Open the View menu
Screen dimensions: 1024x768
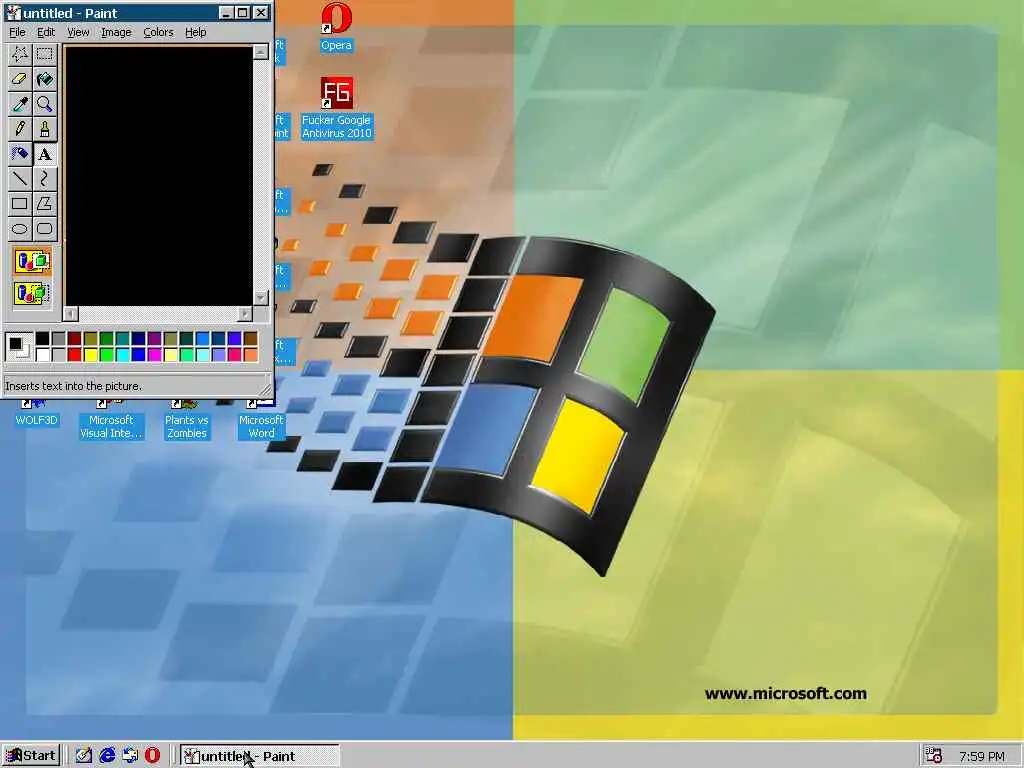pyautogui.click(x=78, y=32)
